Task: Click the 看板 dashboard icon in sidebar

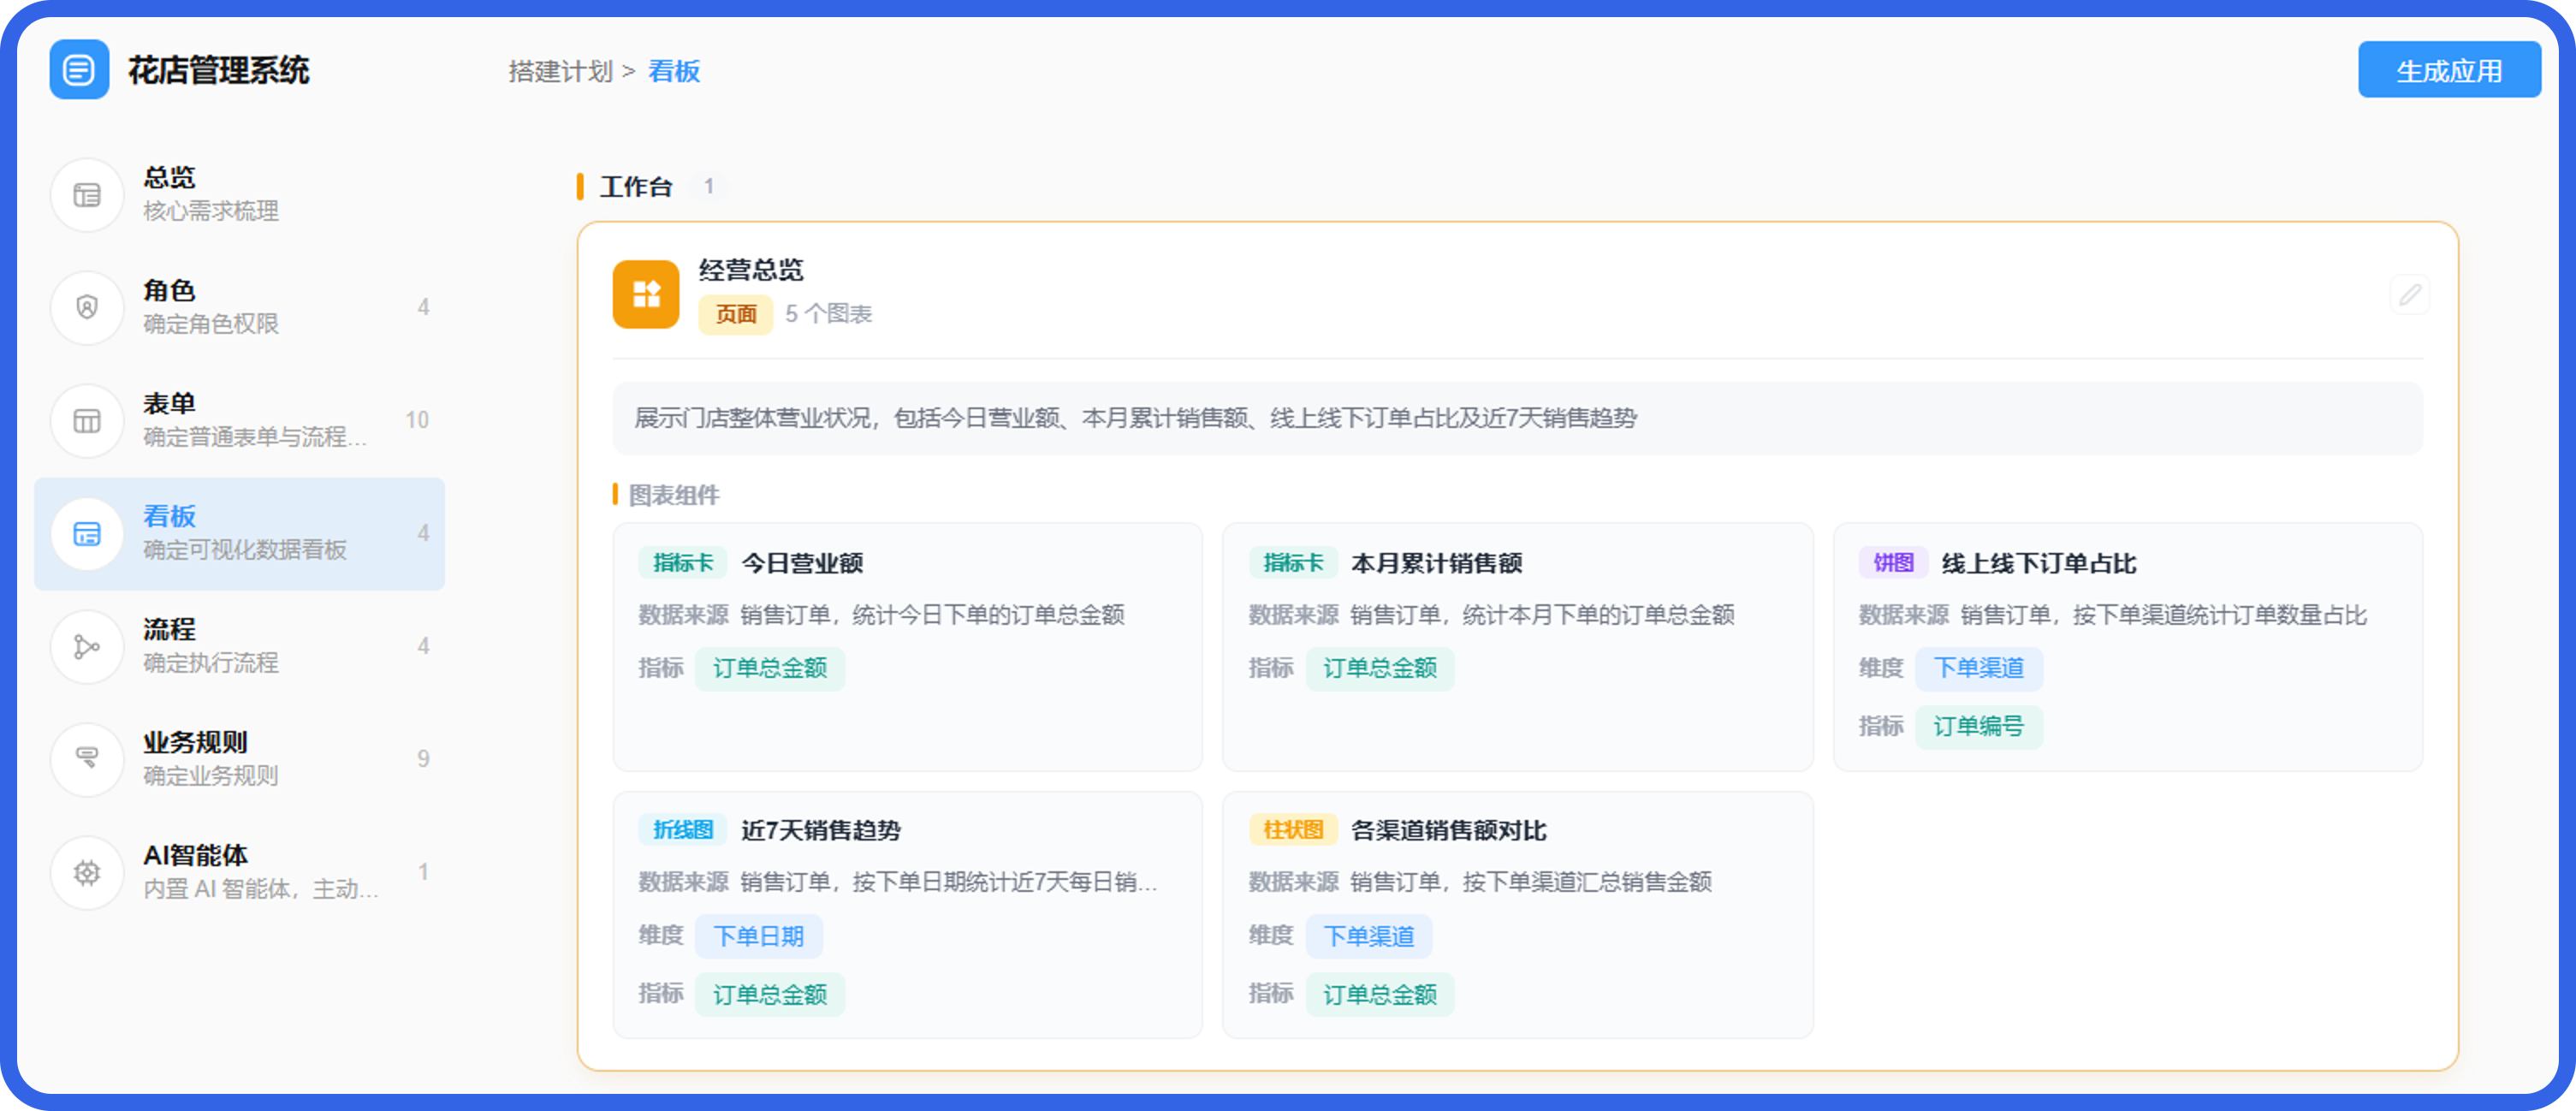Action: 87,533
